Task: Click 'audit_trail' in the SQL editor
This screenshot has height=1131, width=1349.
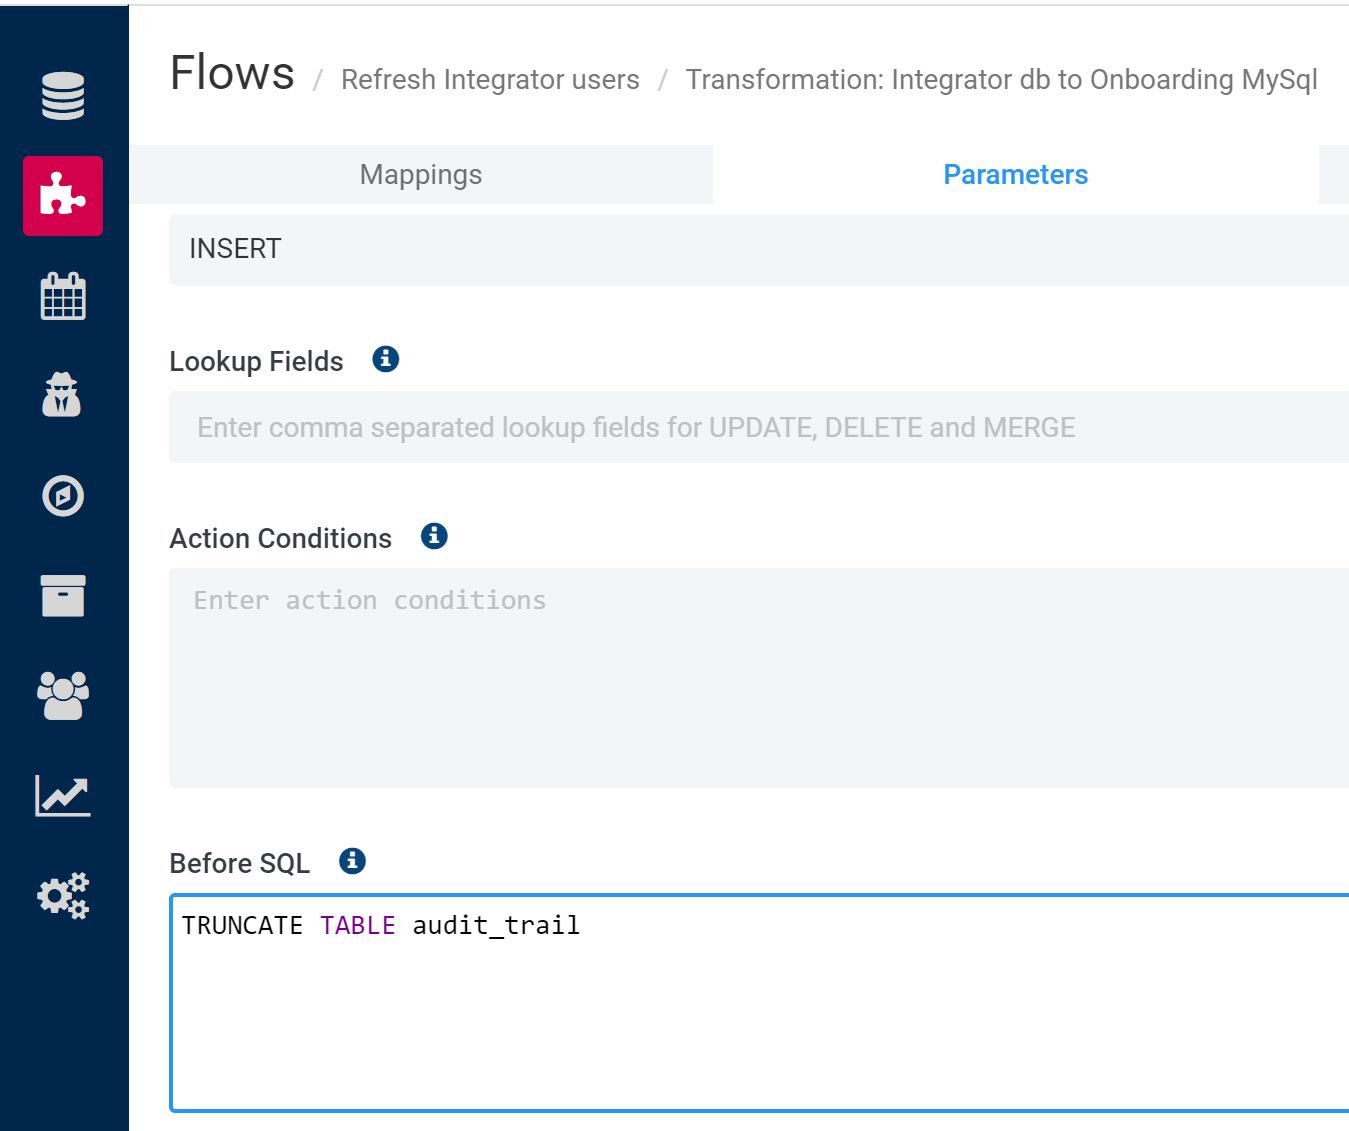Action: point(496,926)
